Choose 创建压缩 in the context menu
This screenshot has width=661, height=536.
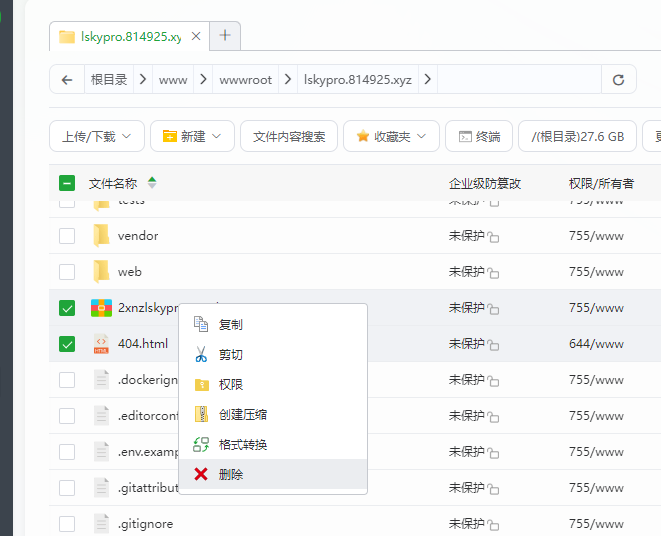242,414
